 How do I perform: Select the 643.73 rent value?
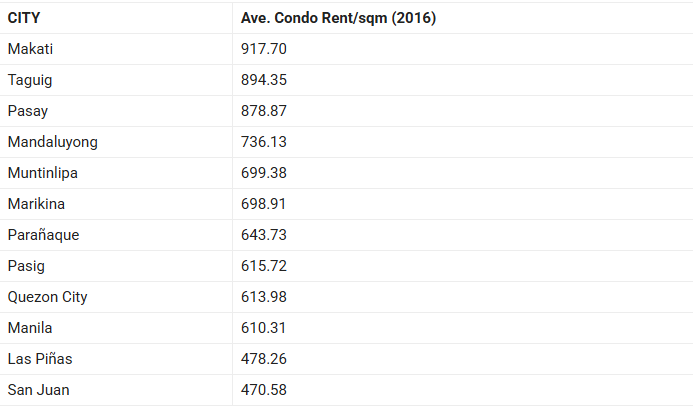(x=264, y=235)
